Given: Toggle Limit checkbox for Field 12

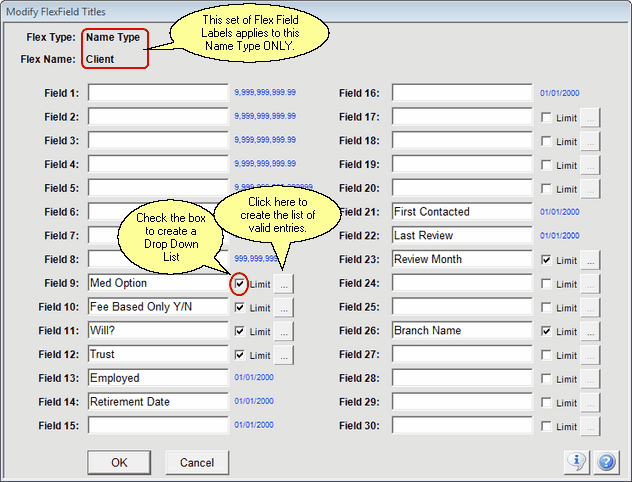Looking at the screenshot, I should pos(239,355).
